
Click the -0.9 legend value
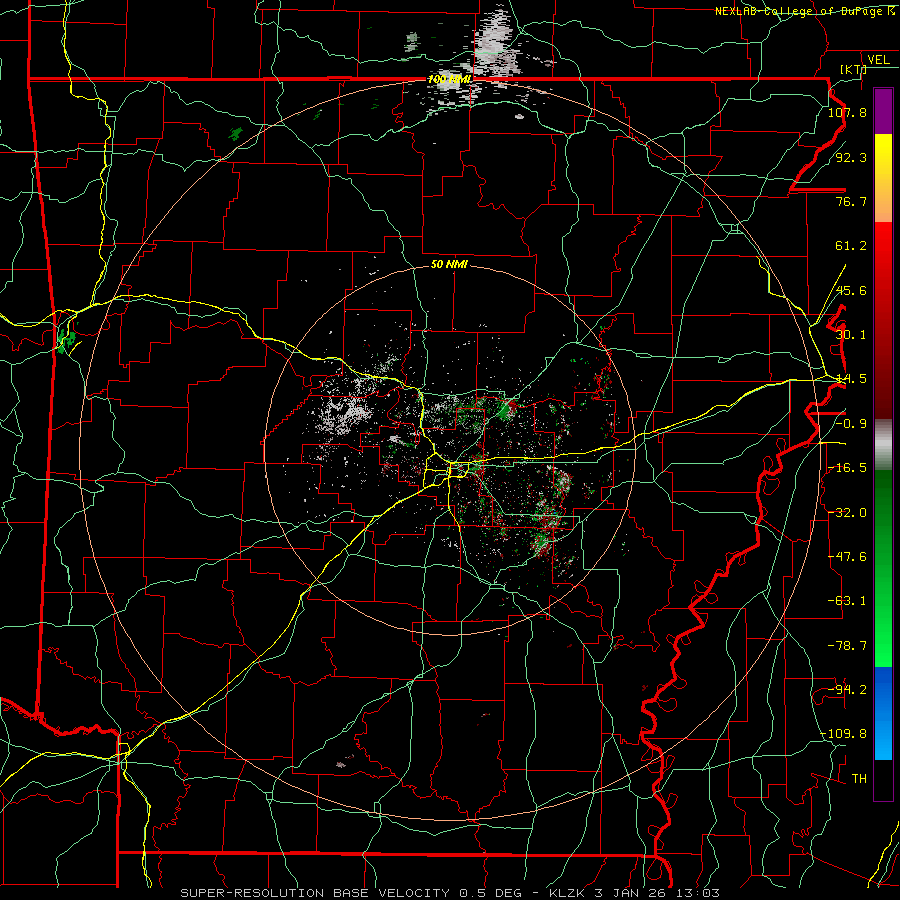pos(851,424)
